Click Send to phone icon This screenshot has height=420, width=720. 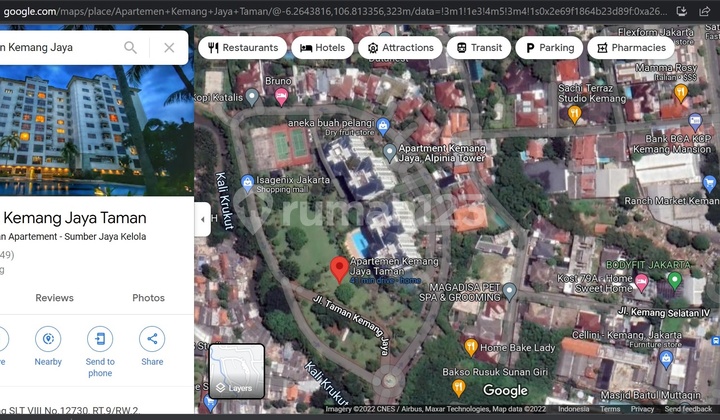(100, 339)
